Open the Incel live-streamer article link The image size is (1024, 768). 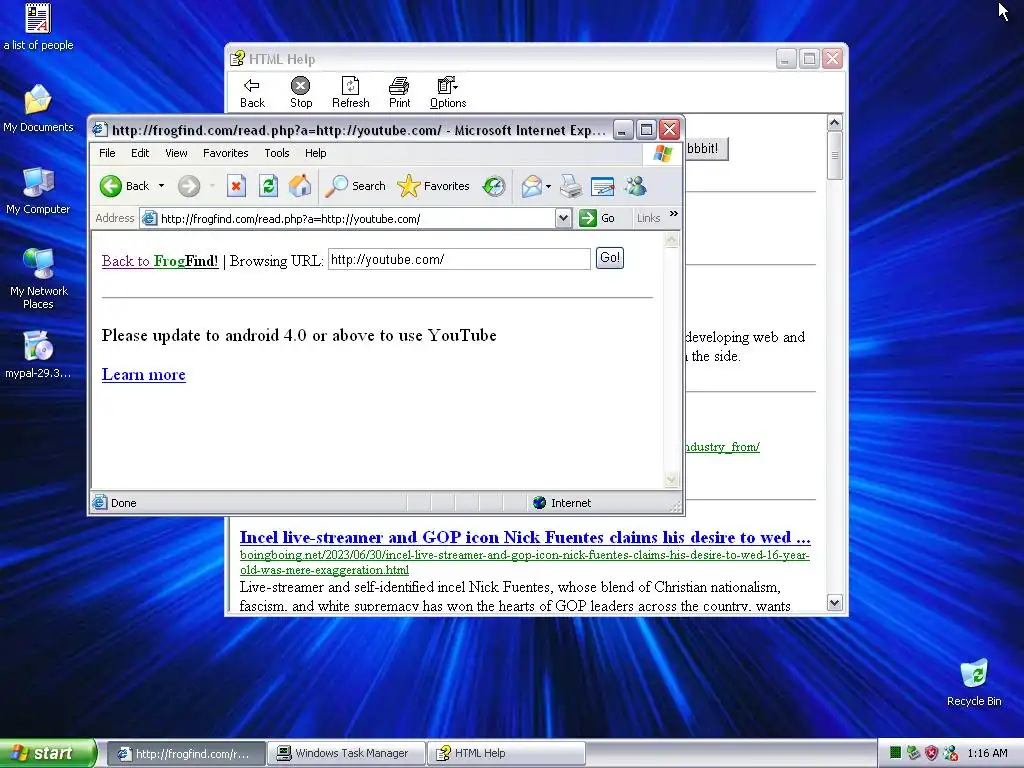click(525, 537)
